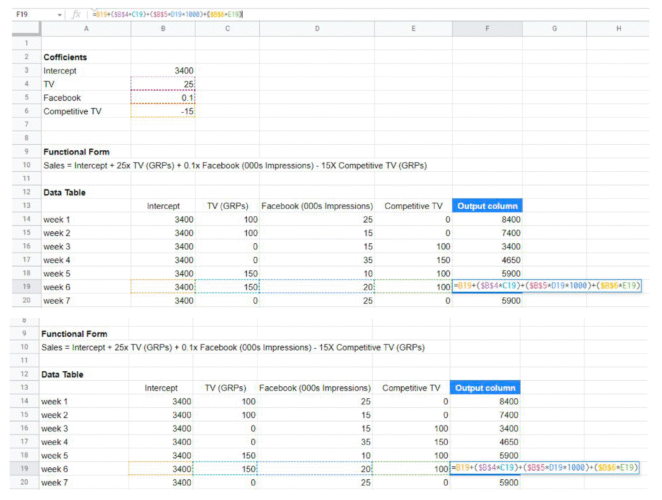
Task: Click week 4 output 4650 in upper sheet copy
Action: [x=511, y=260]
